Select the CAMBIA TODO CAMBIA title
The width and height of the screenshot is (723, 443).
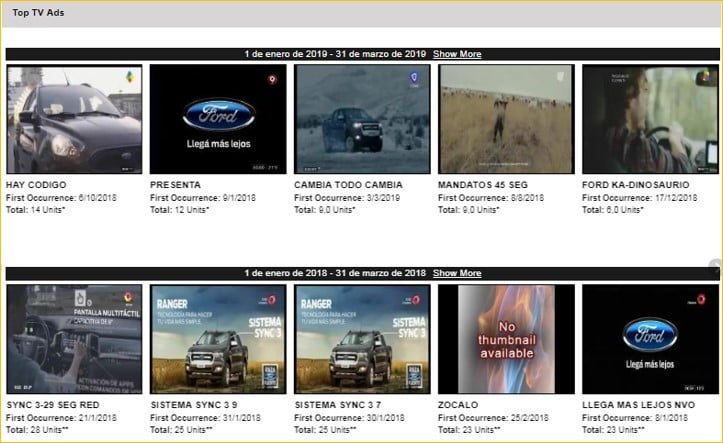[x=348, y=185]
